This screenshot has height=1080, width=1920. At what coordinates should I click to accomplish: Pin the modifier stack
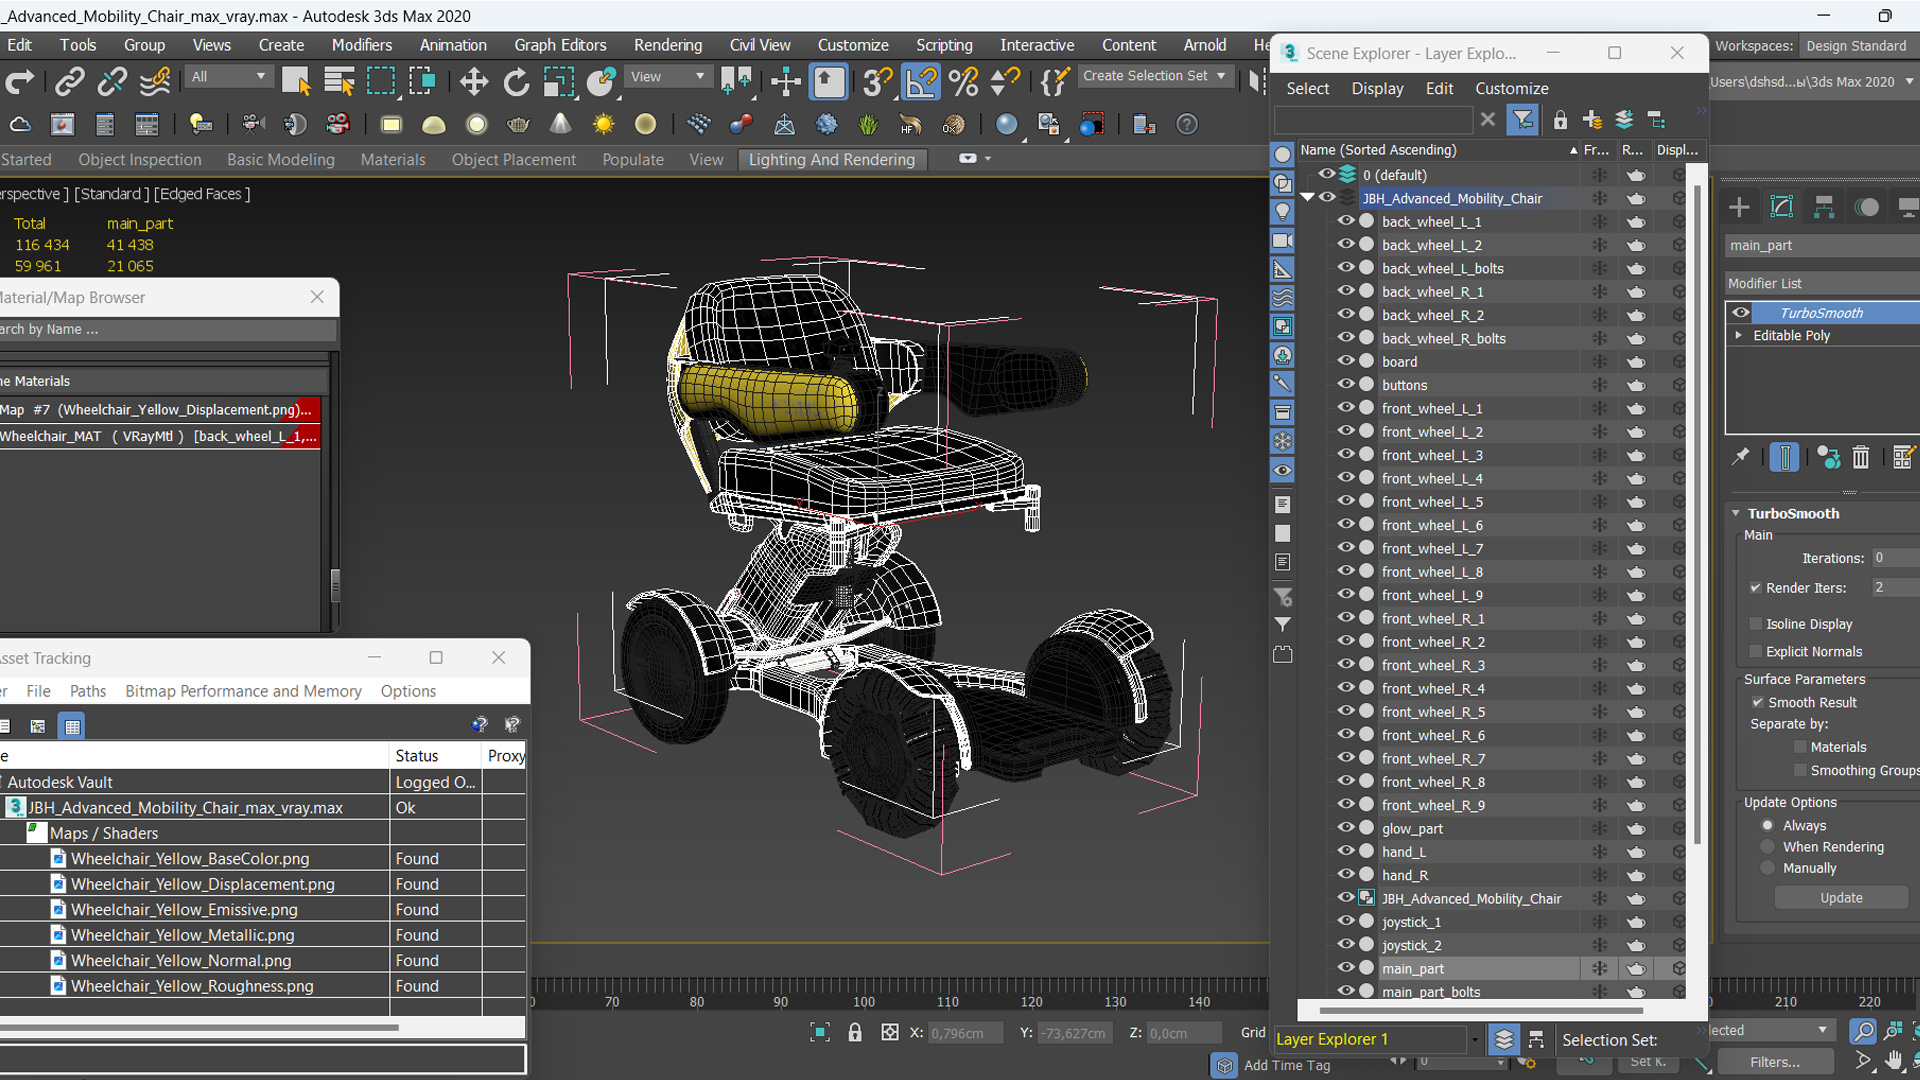tap(1741, 457)
